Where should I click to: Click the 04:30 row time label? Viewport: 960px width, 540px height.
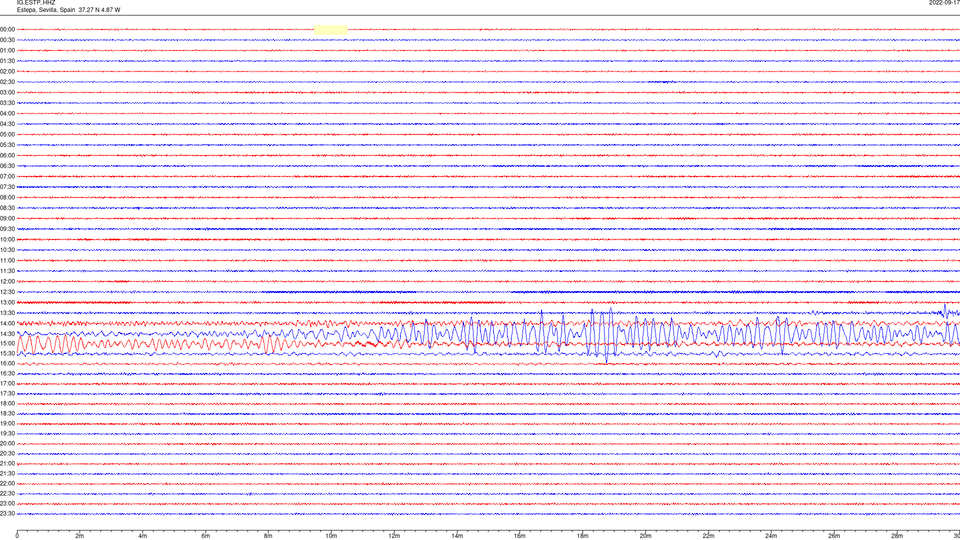(x=7, y=124)
